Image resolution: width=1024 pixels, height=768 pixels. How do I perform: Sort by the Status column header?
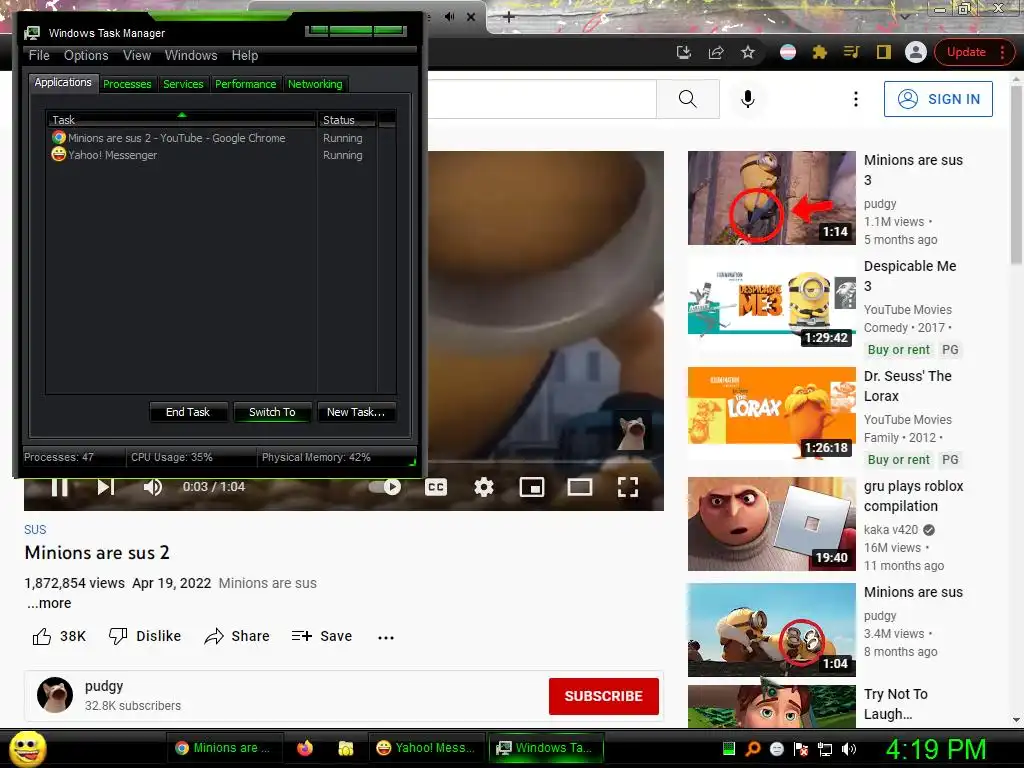(347, 120)
